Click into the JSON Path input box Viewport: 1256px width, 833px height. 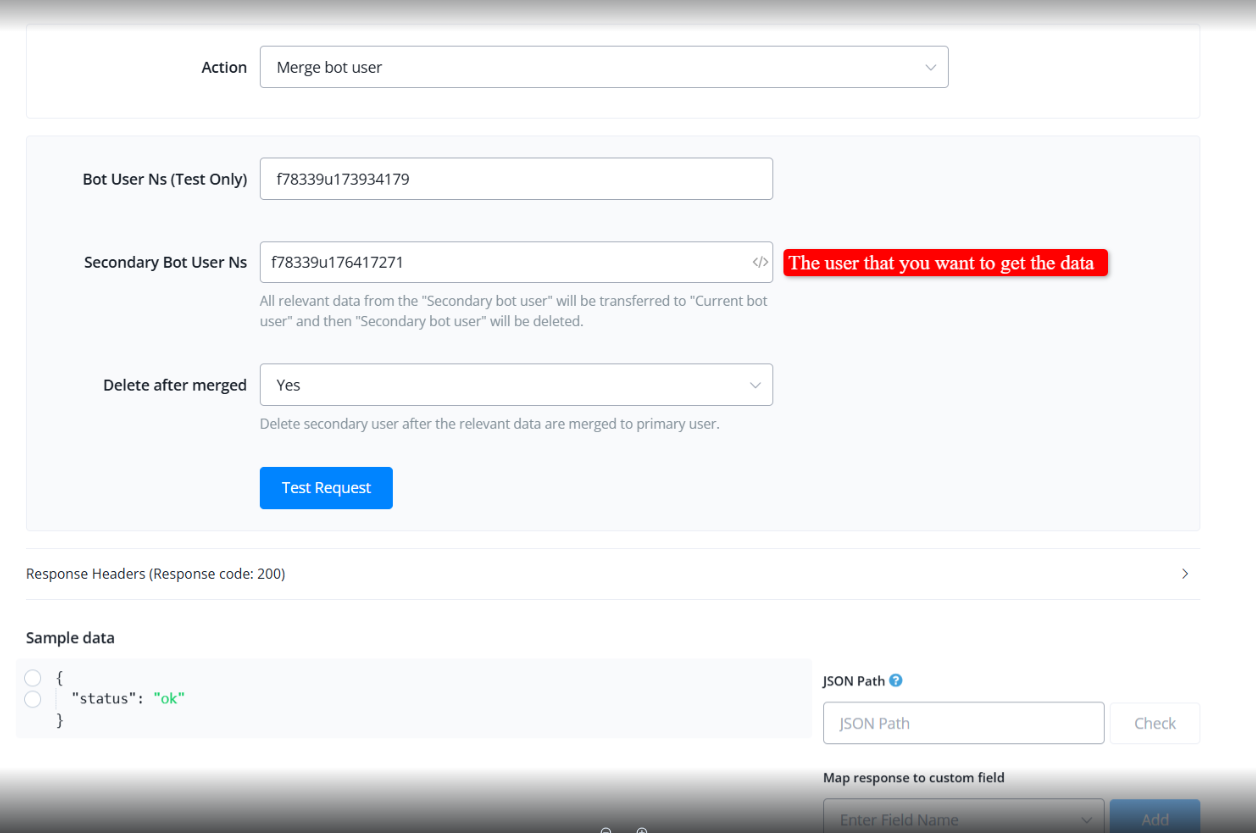pyautogui.click(x=963, y=723)
